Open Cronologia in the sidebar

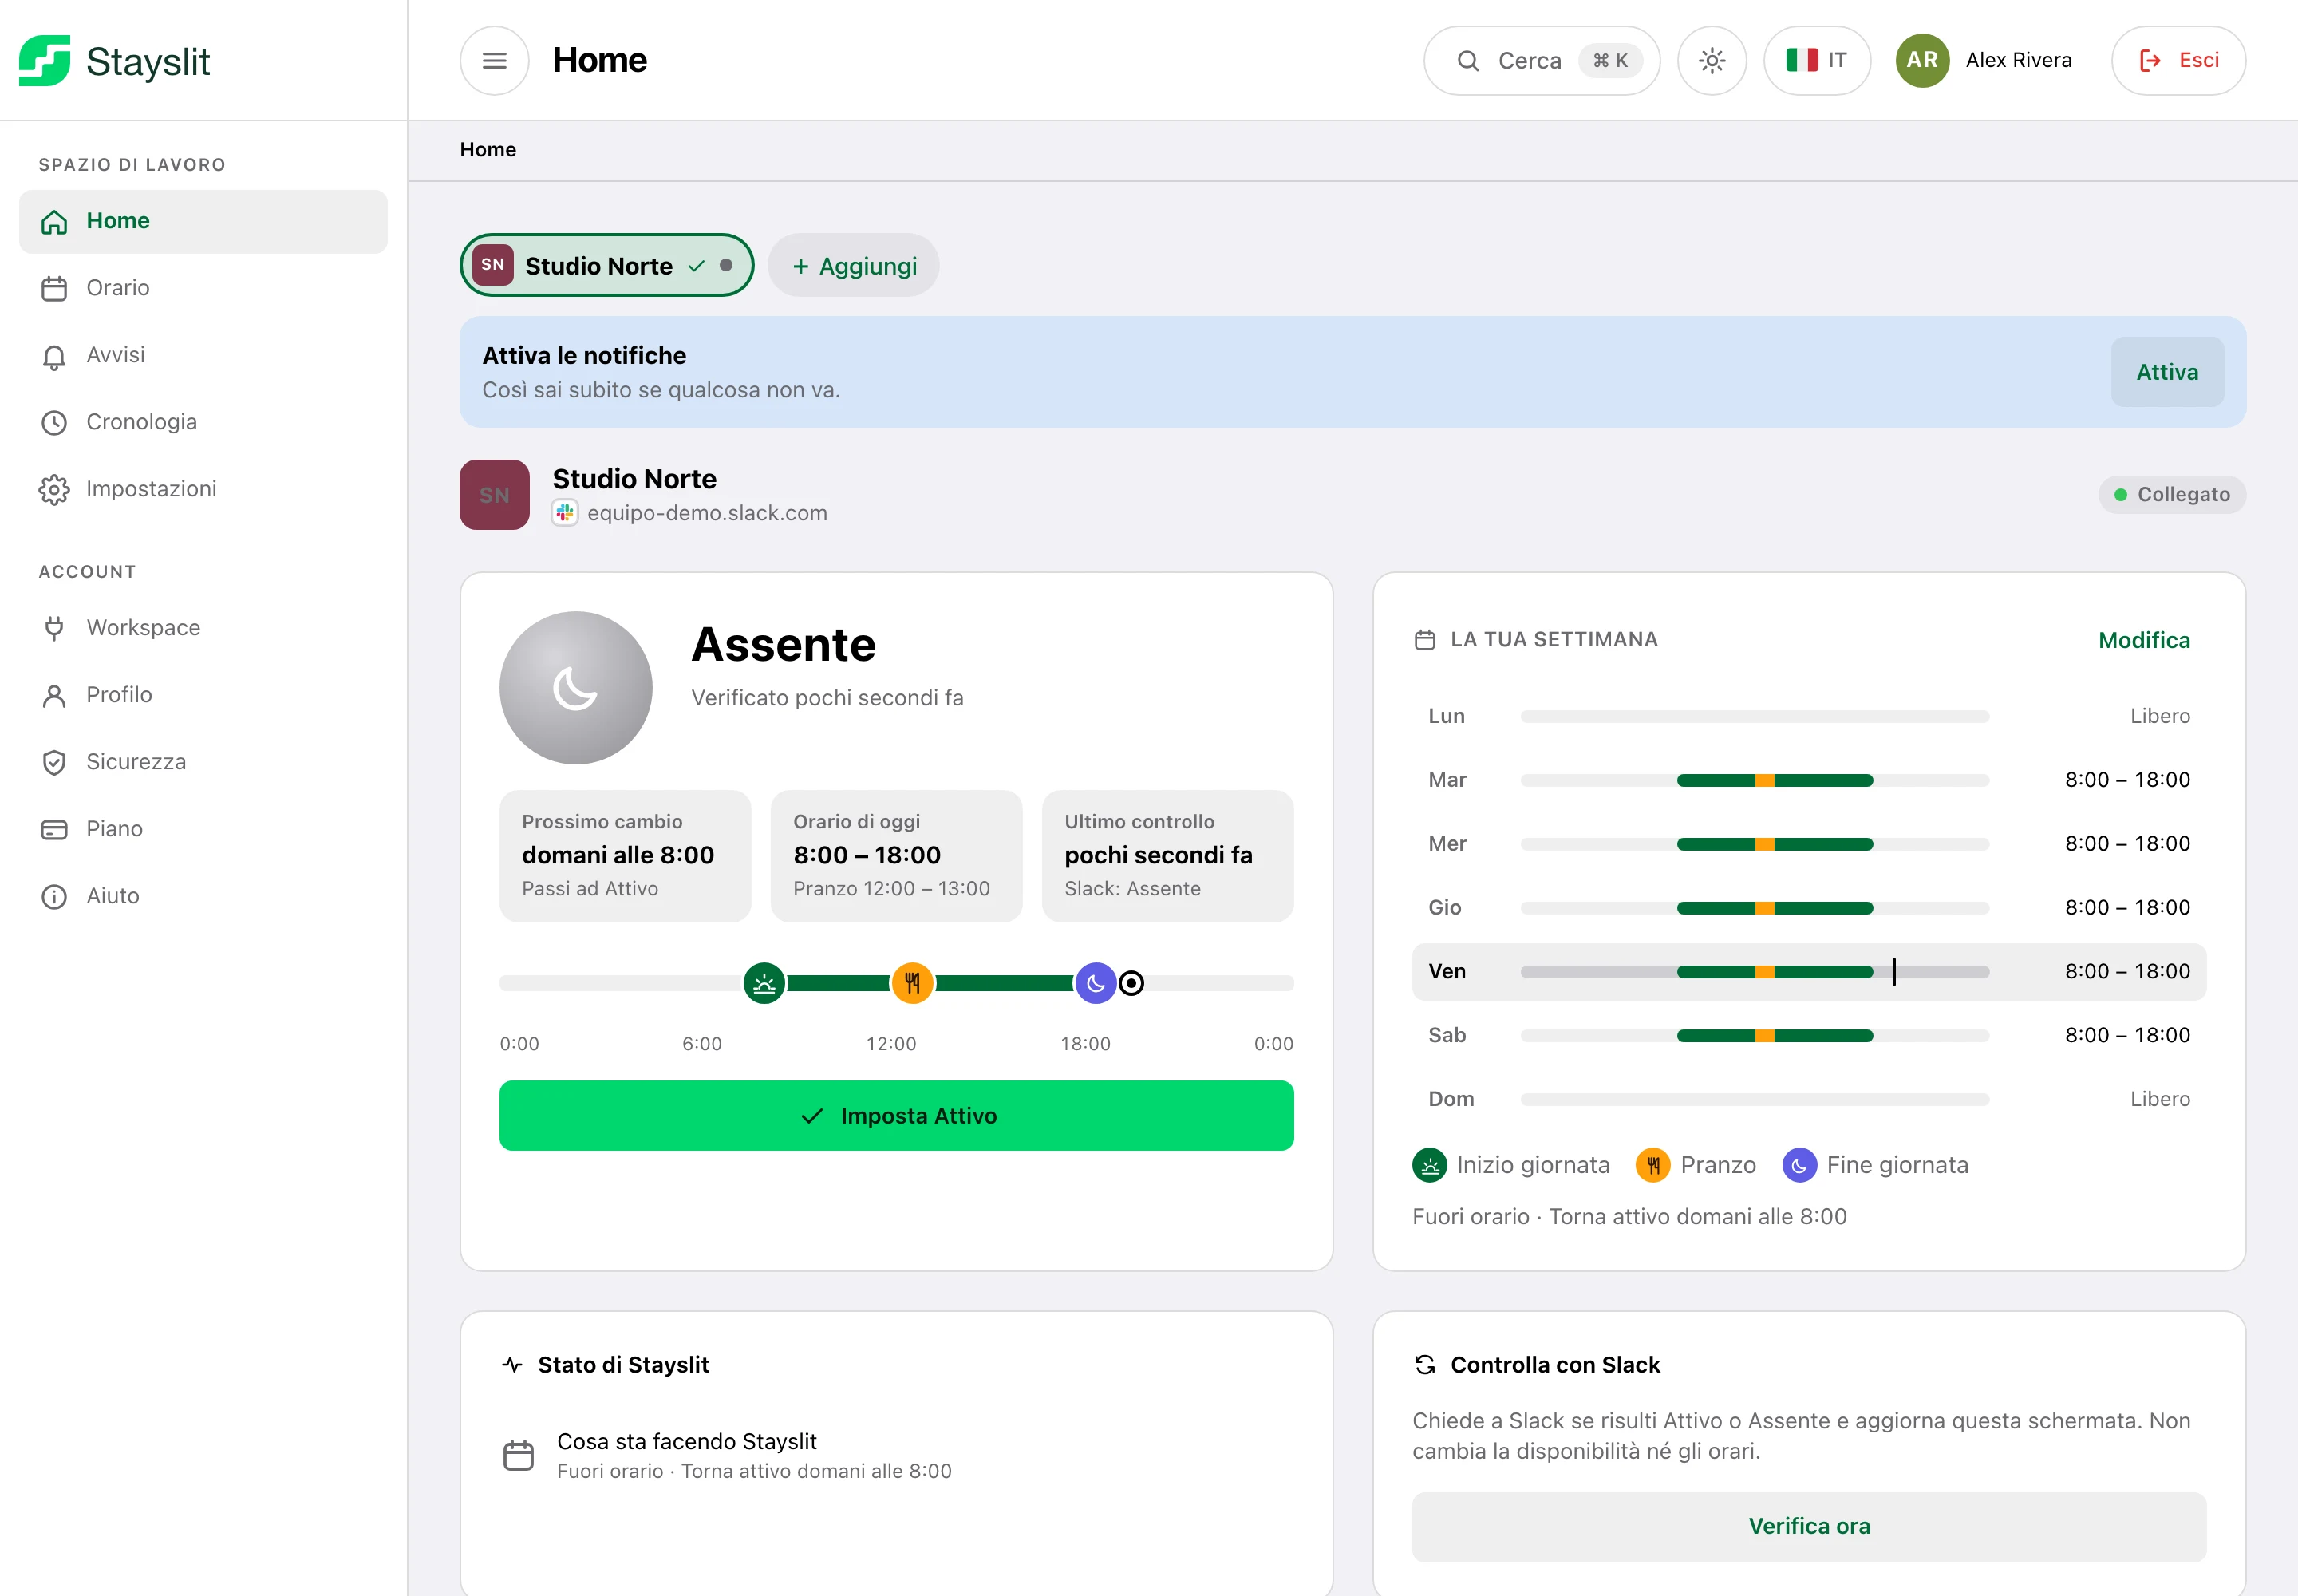203,422
